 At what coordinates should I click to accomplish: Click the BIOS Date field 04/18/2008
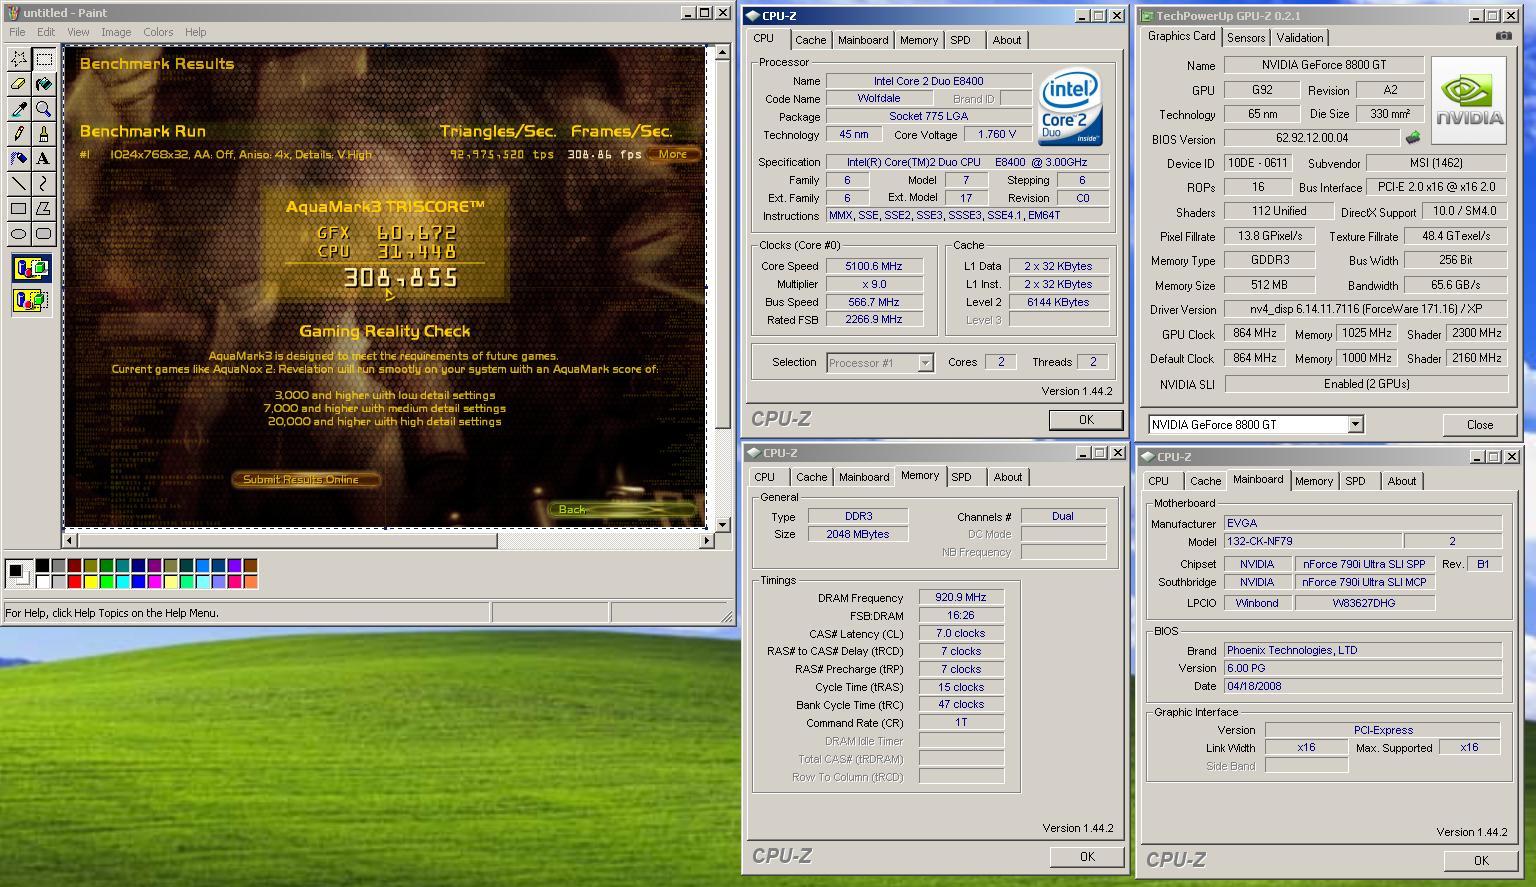(x=1363, y=686)
